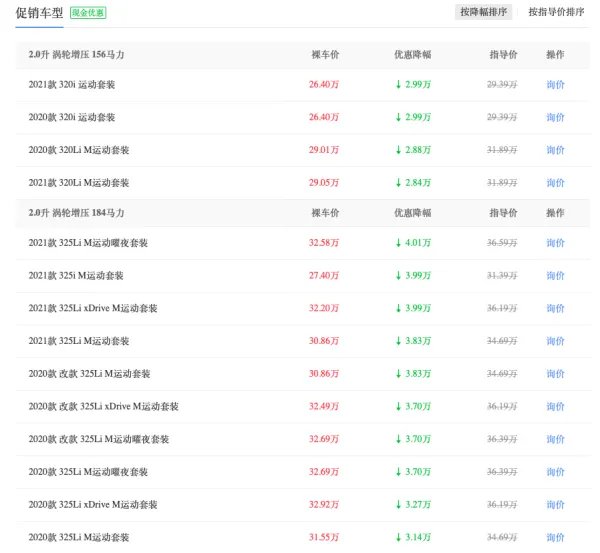Image resolution: width=600 pixels, height=553 pixels.
Task: Select model name 2020款 325Li xDrive M运动套装
Action: [x=93, y=504]
